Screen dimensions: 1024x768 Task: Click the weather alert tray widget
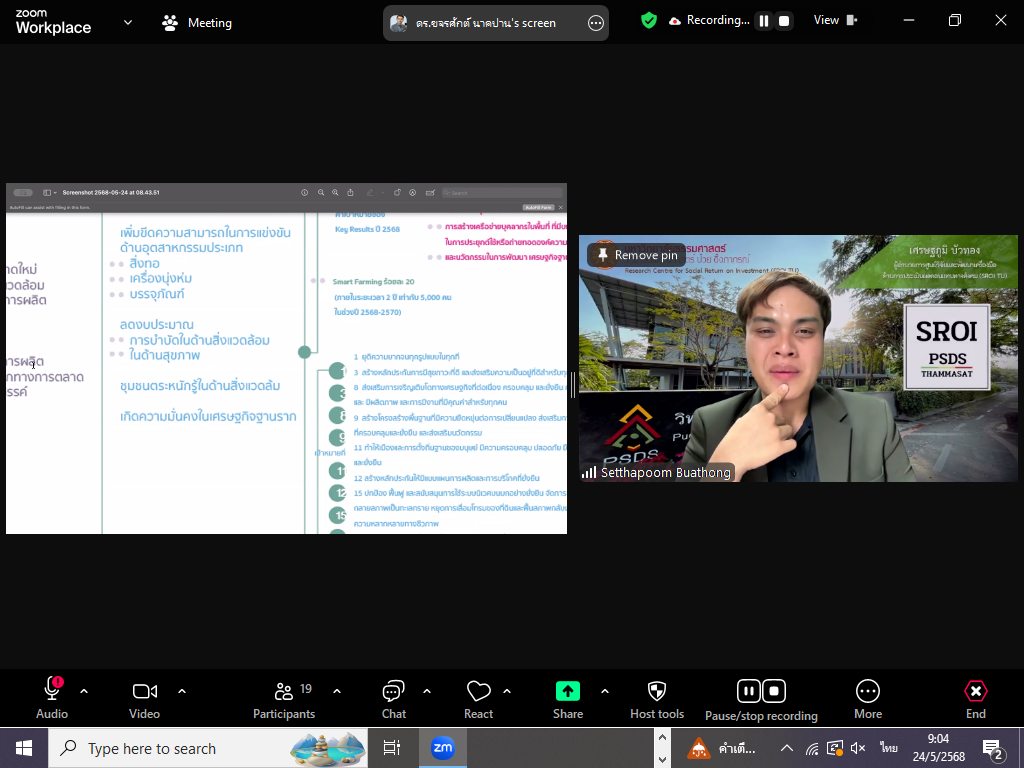[x=722, y=748]
